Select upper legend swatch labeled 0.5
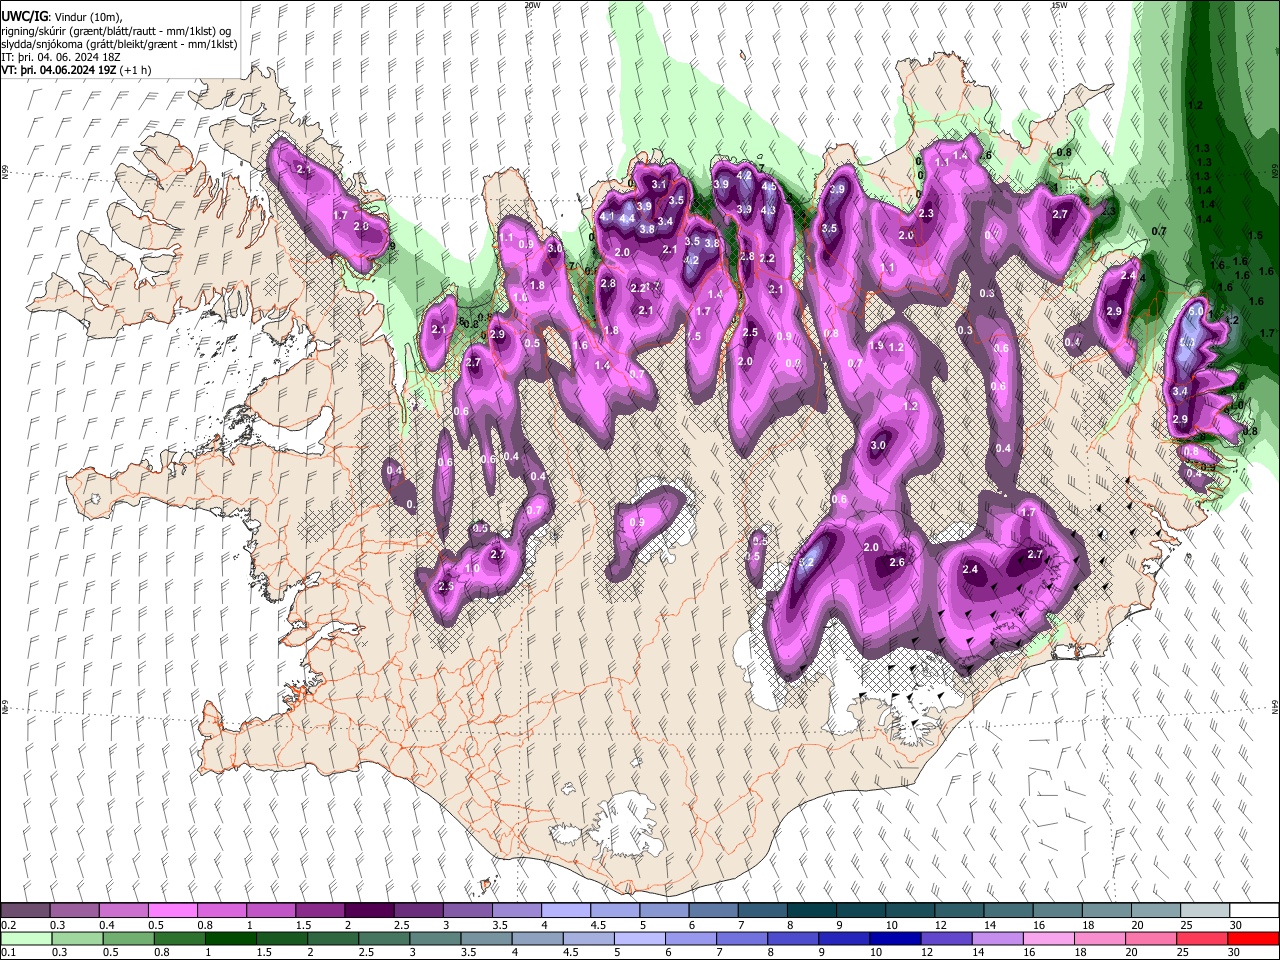This screenshot has height=960, width=1280. 172,910
